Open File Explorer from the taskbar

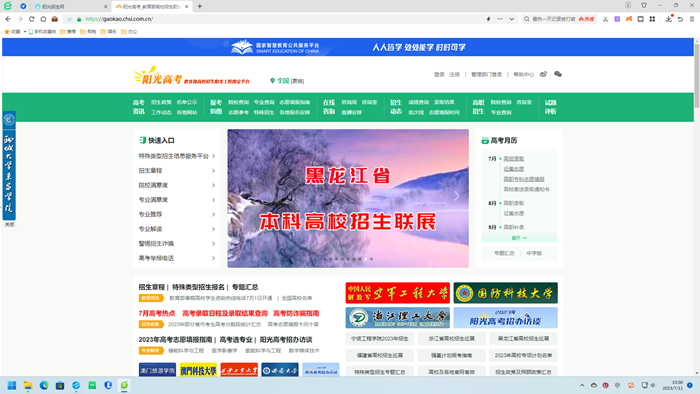point(28,386)
